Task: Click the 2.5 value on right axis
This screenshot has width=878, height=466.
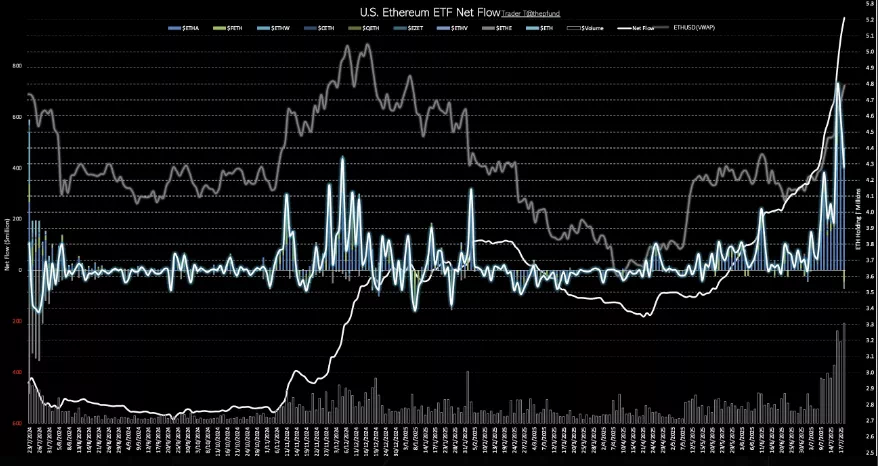Action: (870, 453)
